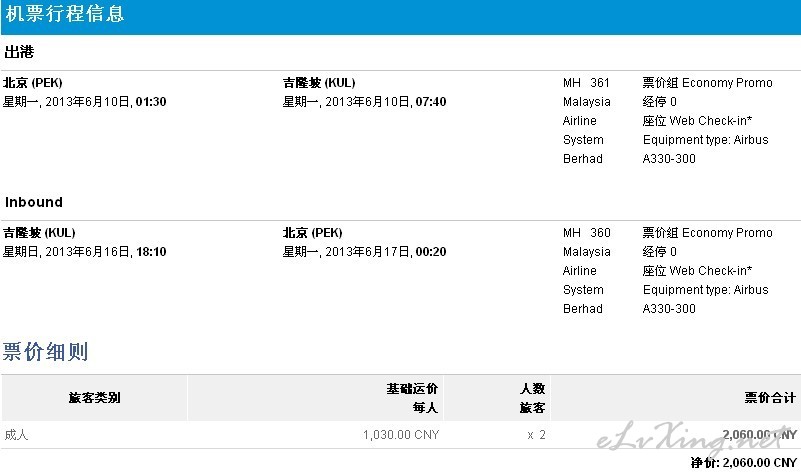The width and height of the screenshot is (801, 473).
Task: Click flight number MH 361
Action: coord(586,83)
